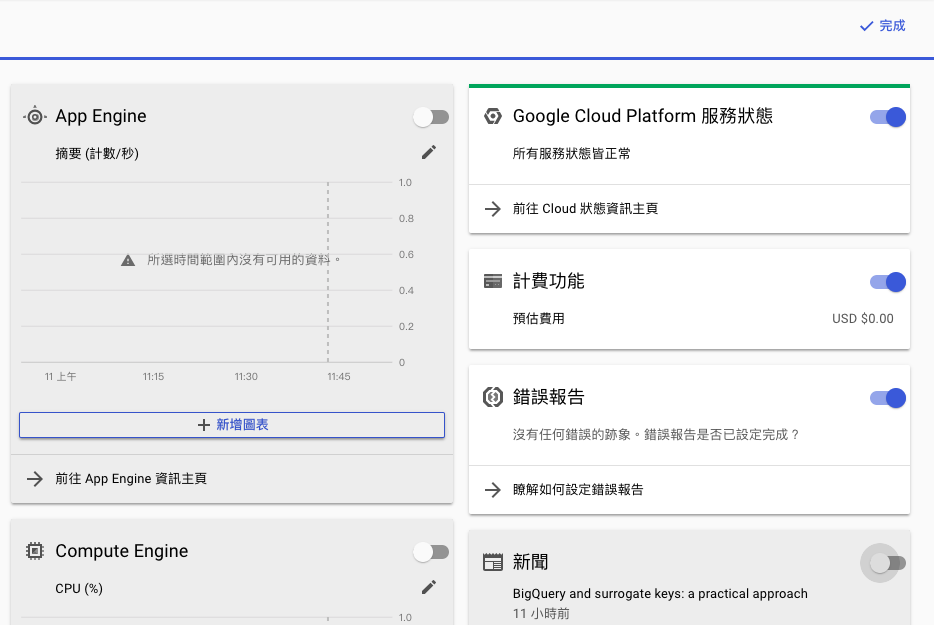Click 完成 to finish customizing
The width and height of the screenshot is (934, 625).
(x=882, y=26)
